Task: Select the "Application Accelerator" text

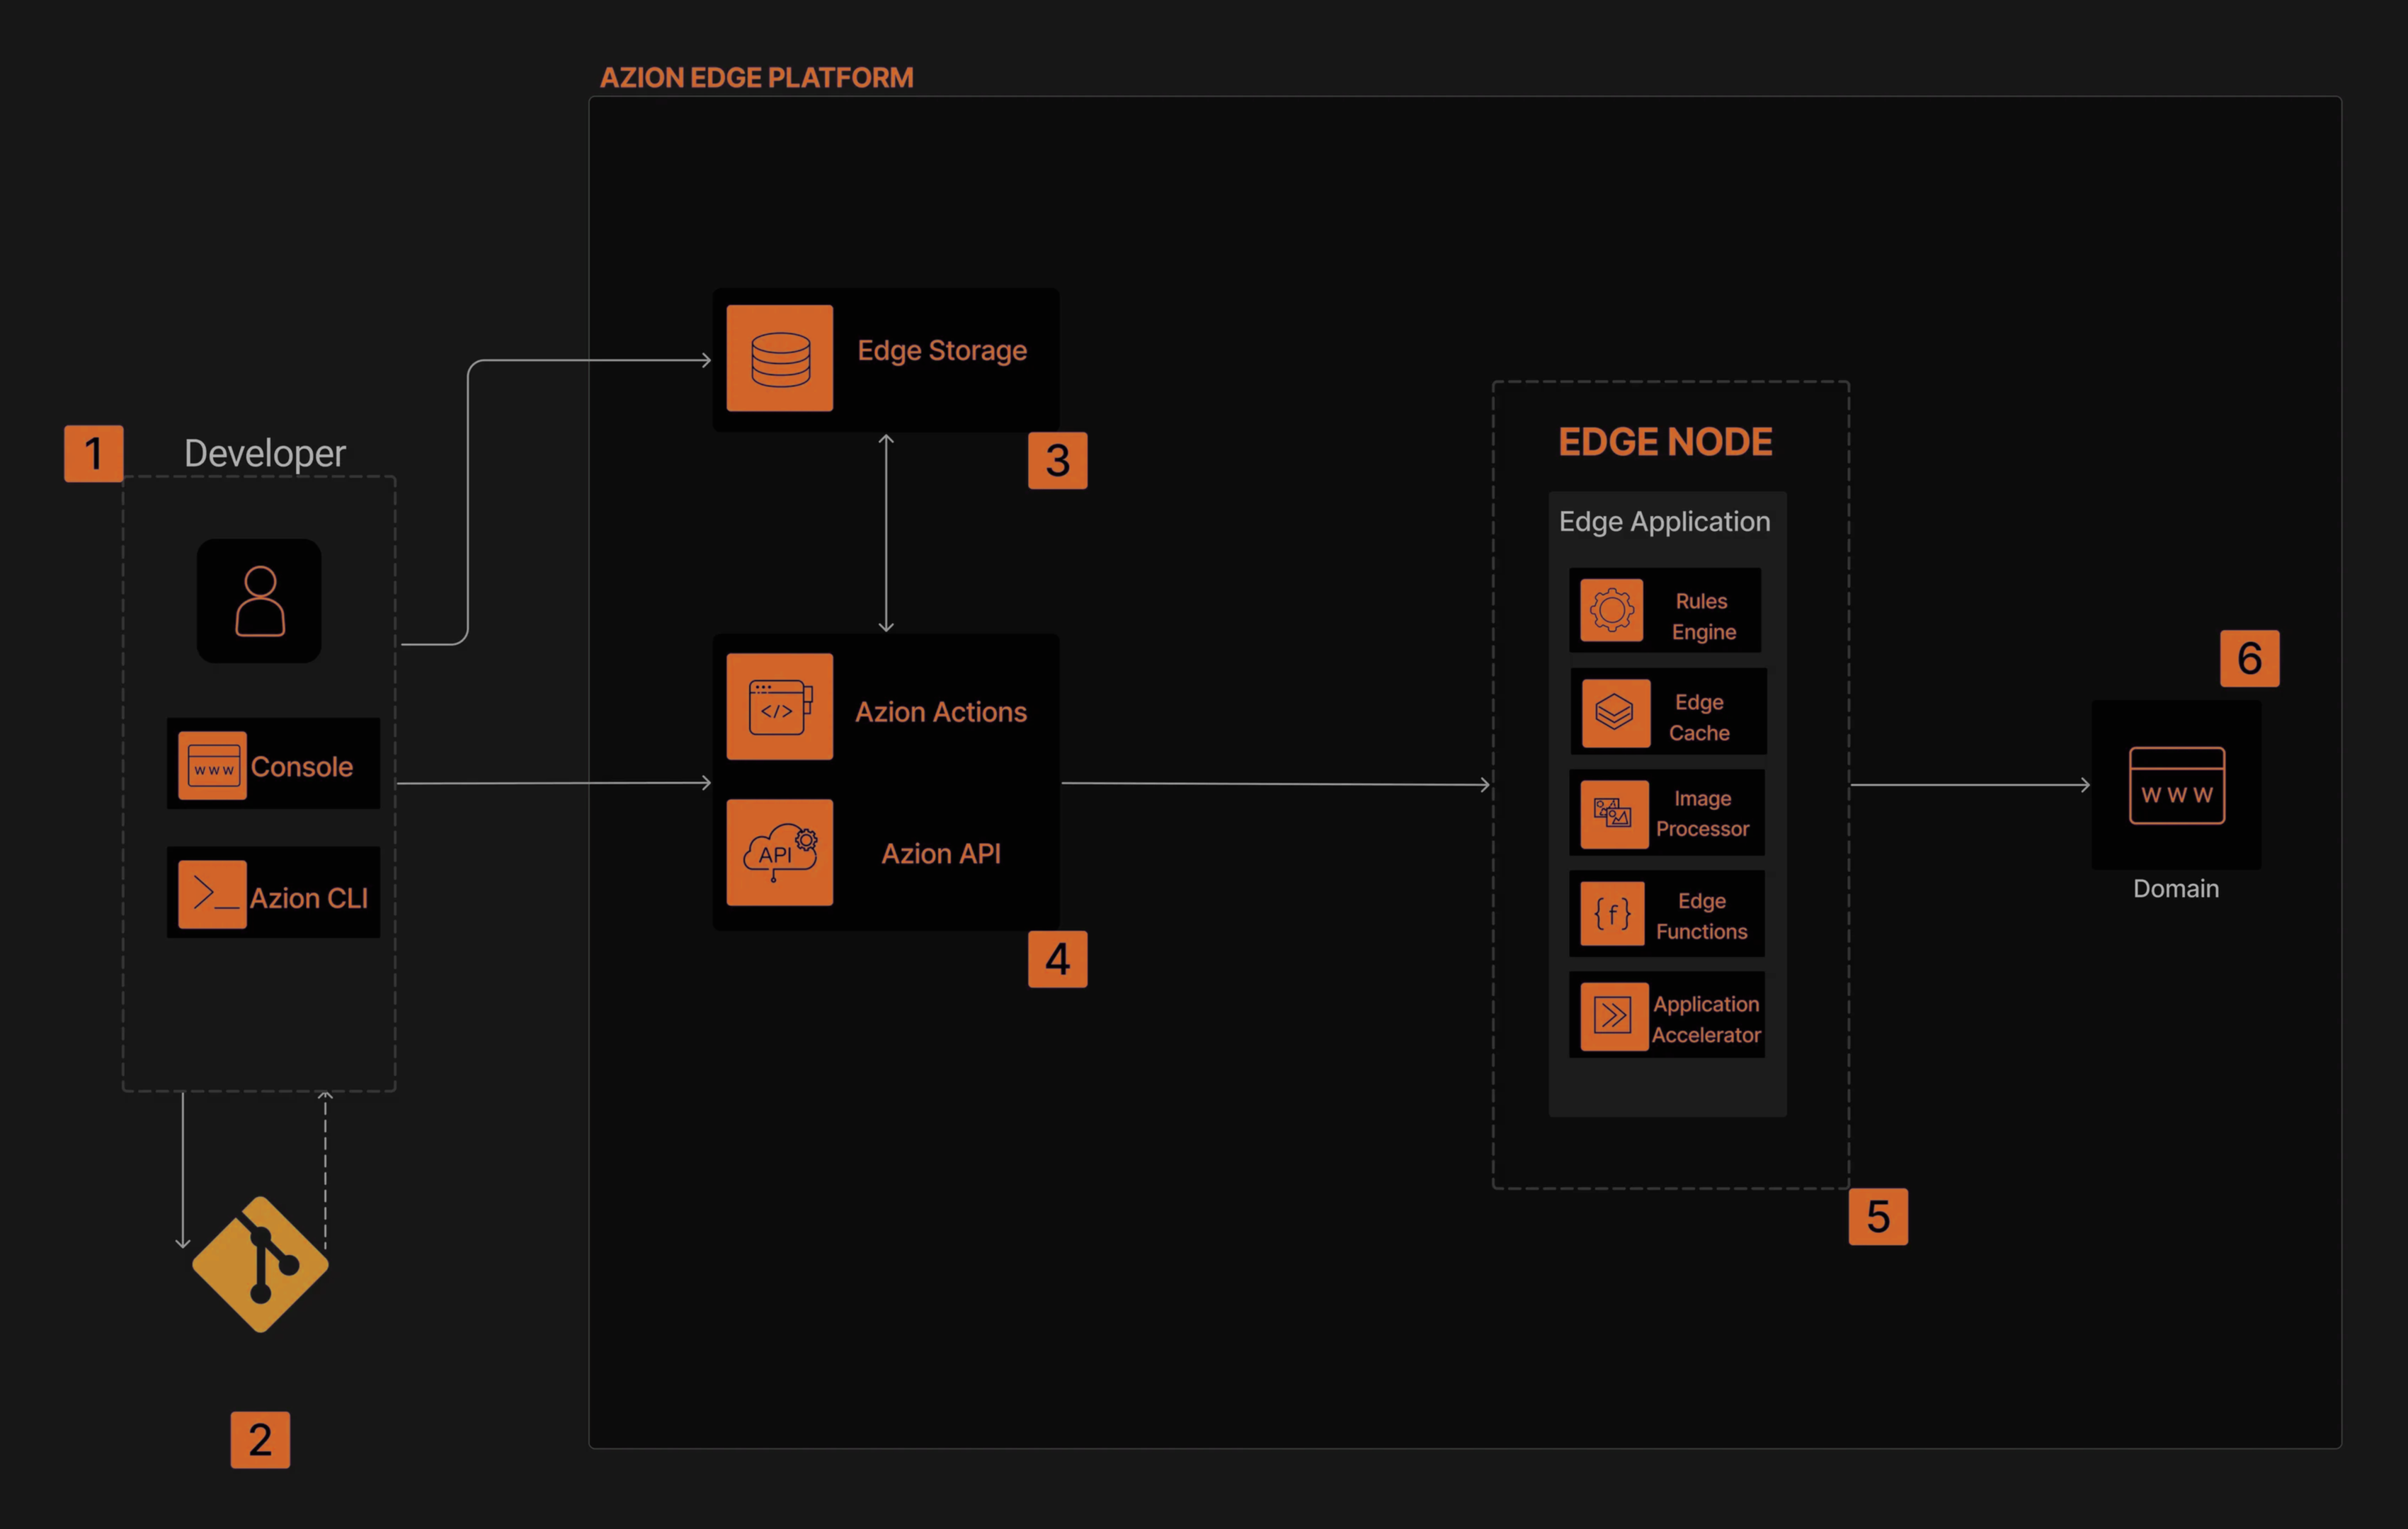Action: [1706, 1019]
